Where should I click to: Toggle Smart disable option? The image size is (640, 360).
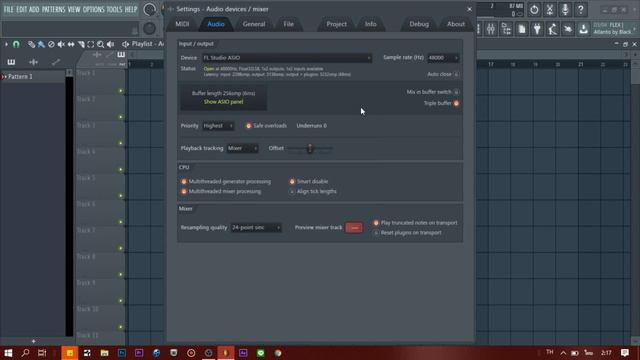click(292, 181)
